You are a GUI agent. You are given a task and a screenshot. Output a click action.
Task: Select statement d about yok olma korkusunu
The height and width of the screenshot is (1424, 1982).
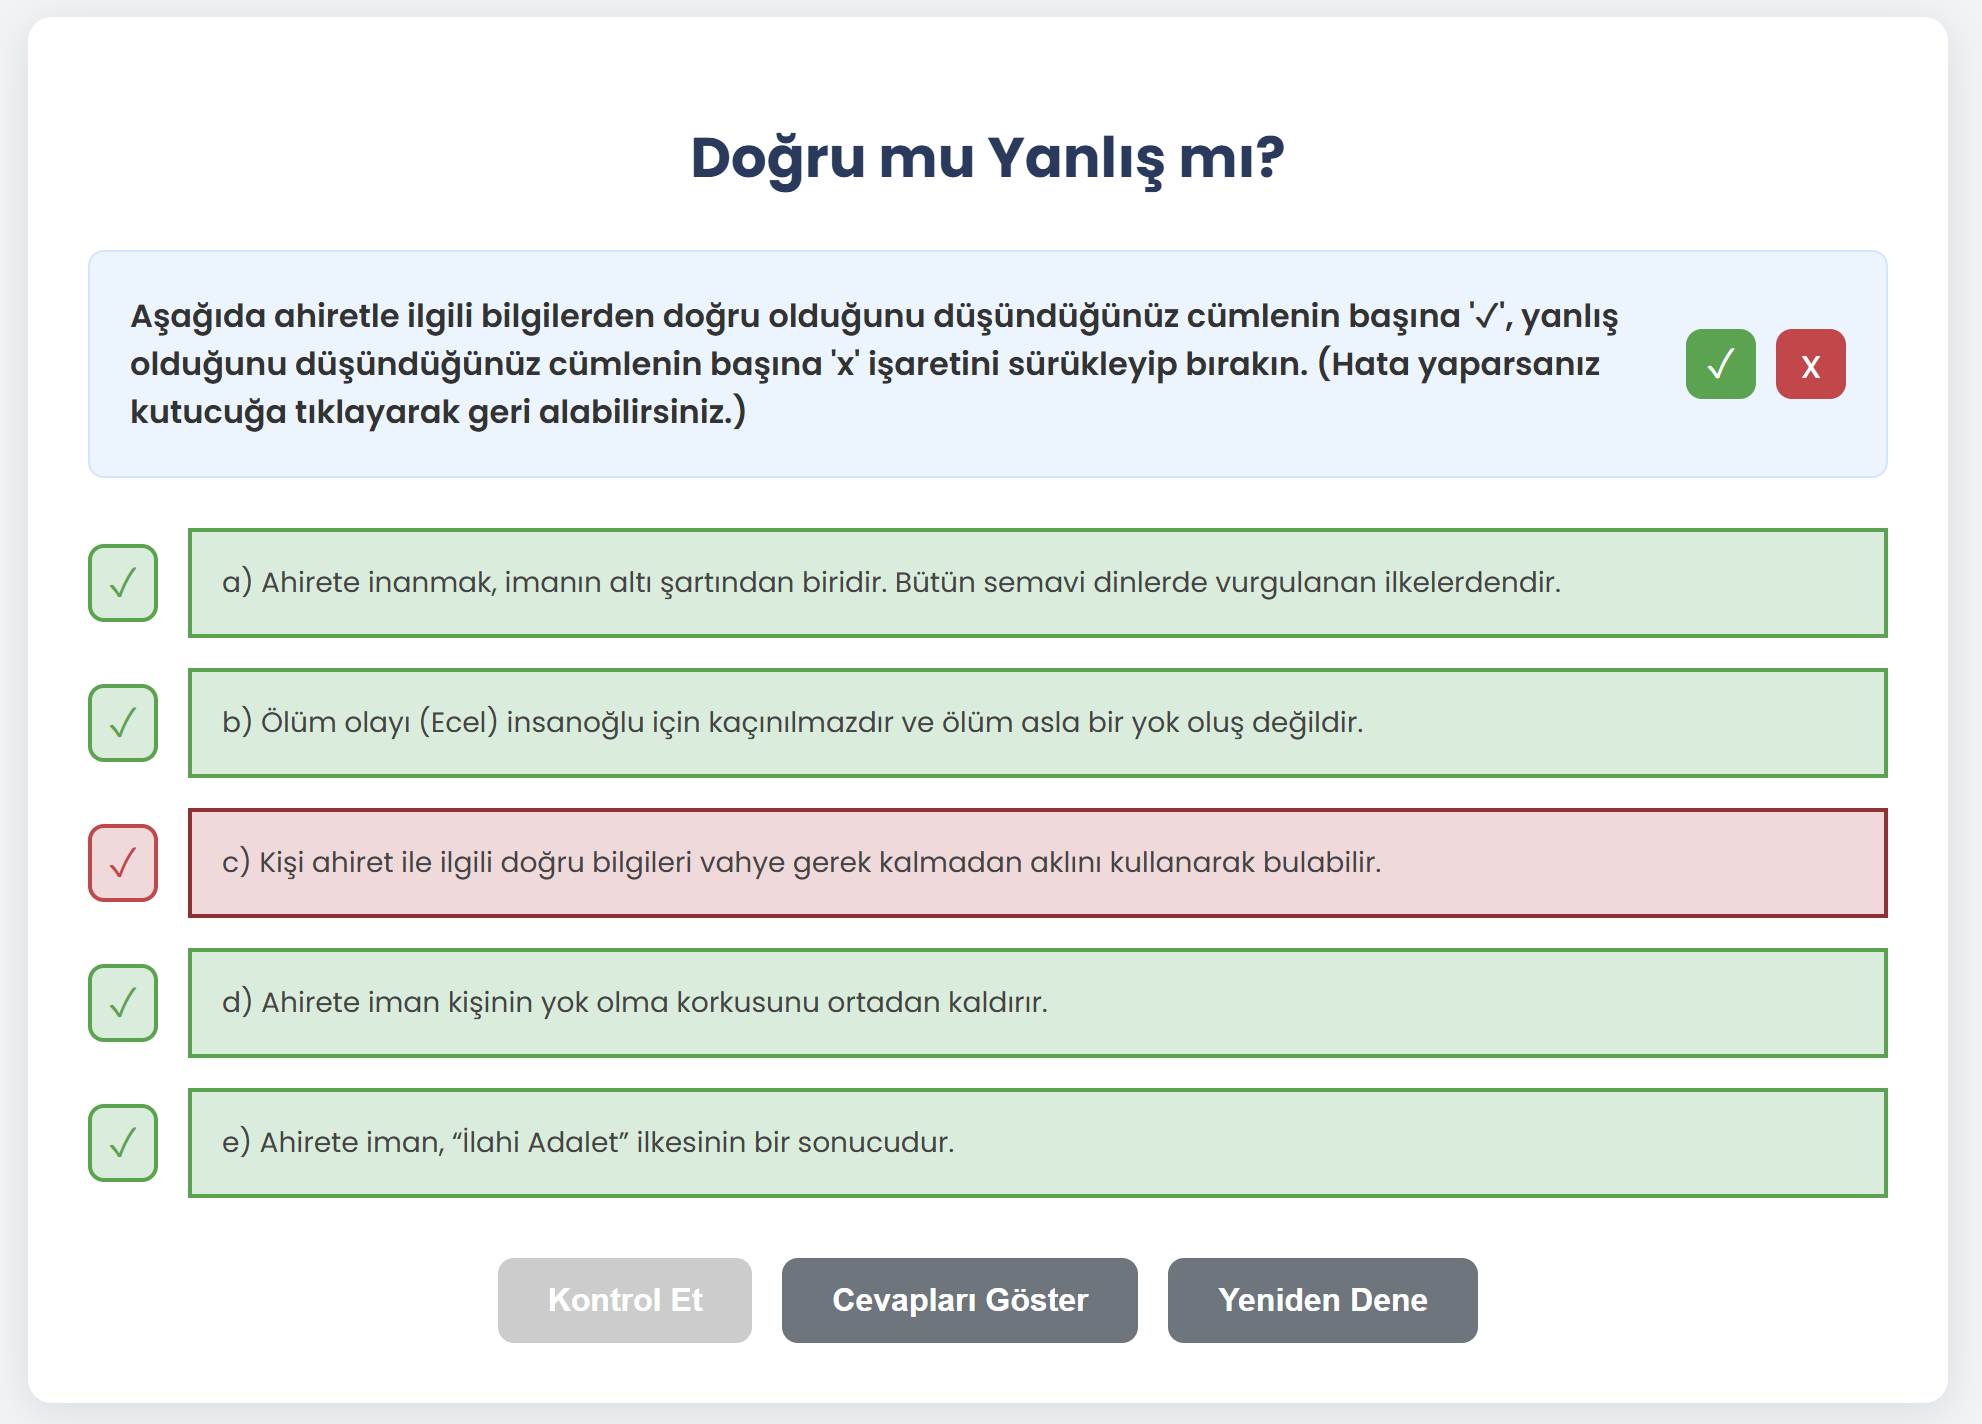pyautogui.click(x=1038, y=1003)
